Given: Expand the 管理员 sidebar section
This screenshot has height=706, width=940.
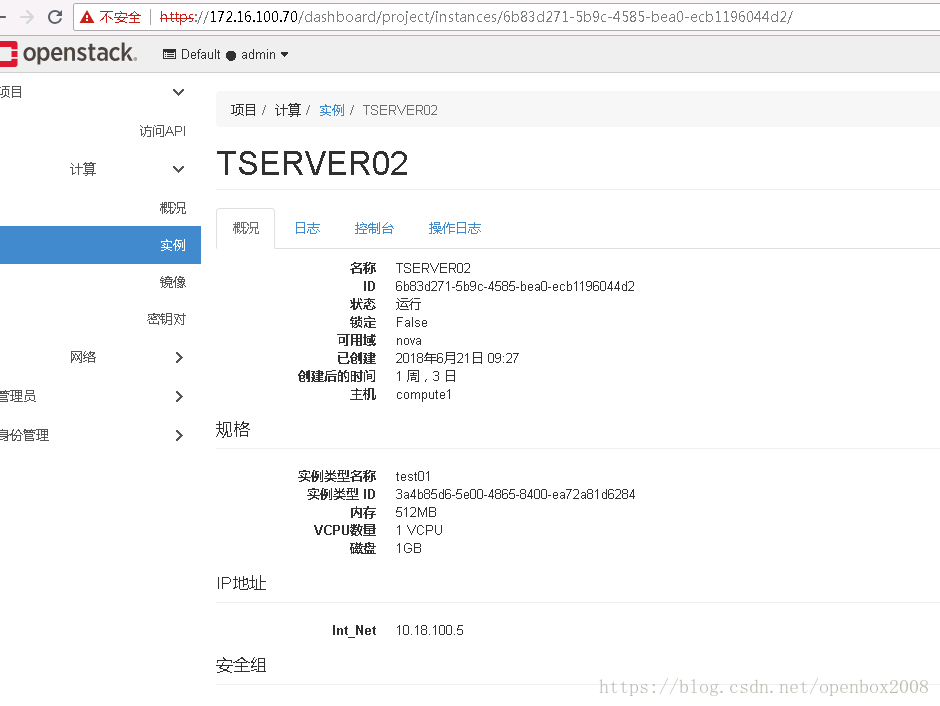Looking at the screenshot, I should [x=178, y=396].
